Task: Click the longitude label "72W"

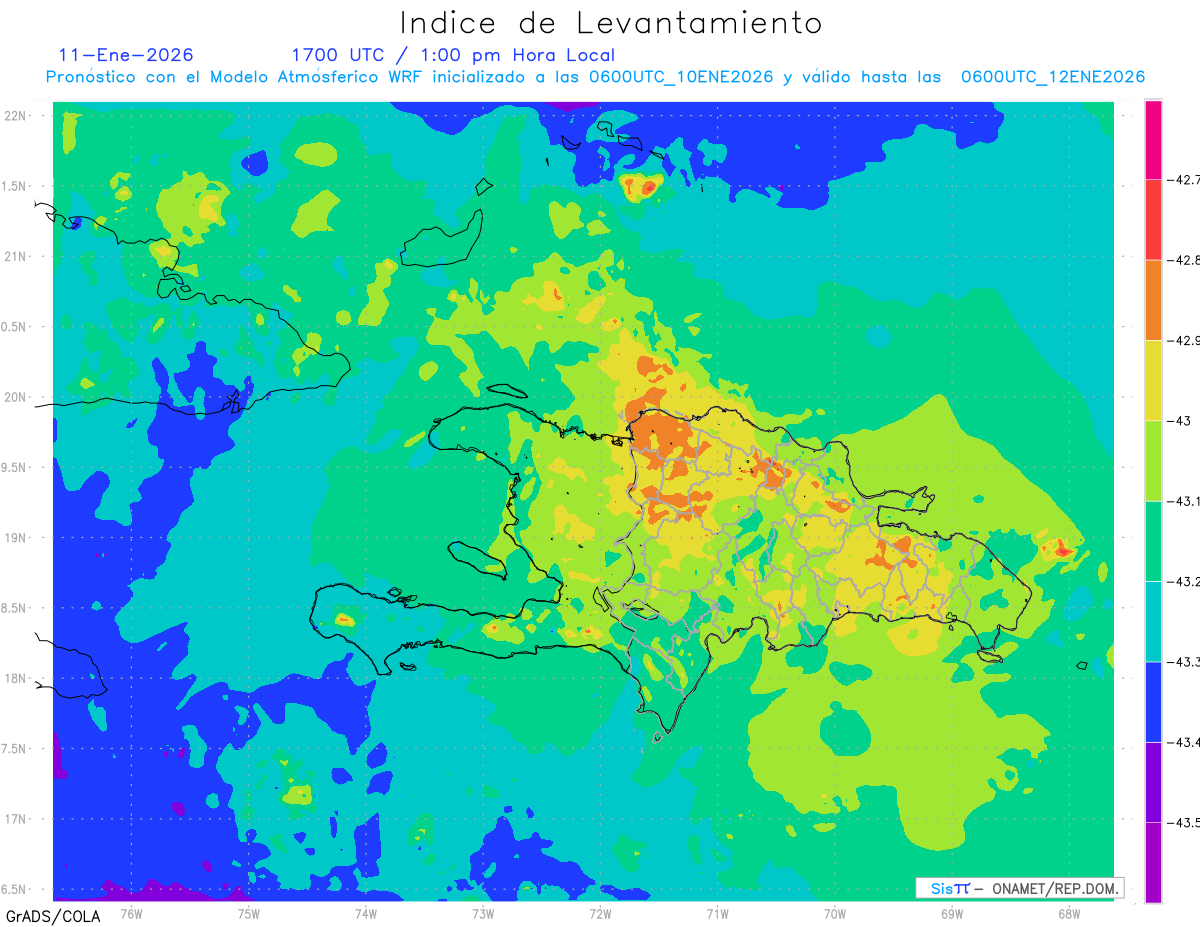Action: pos(600,913)
